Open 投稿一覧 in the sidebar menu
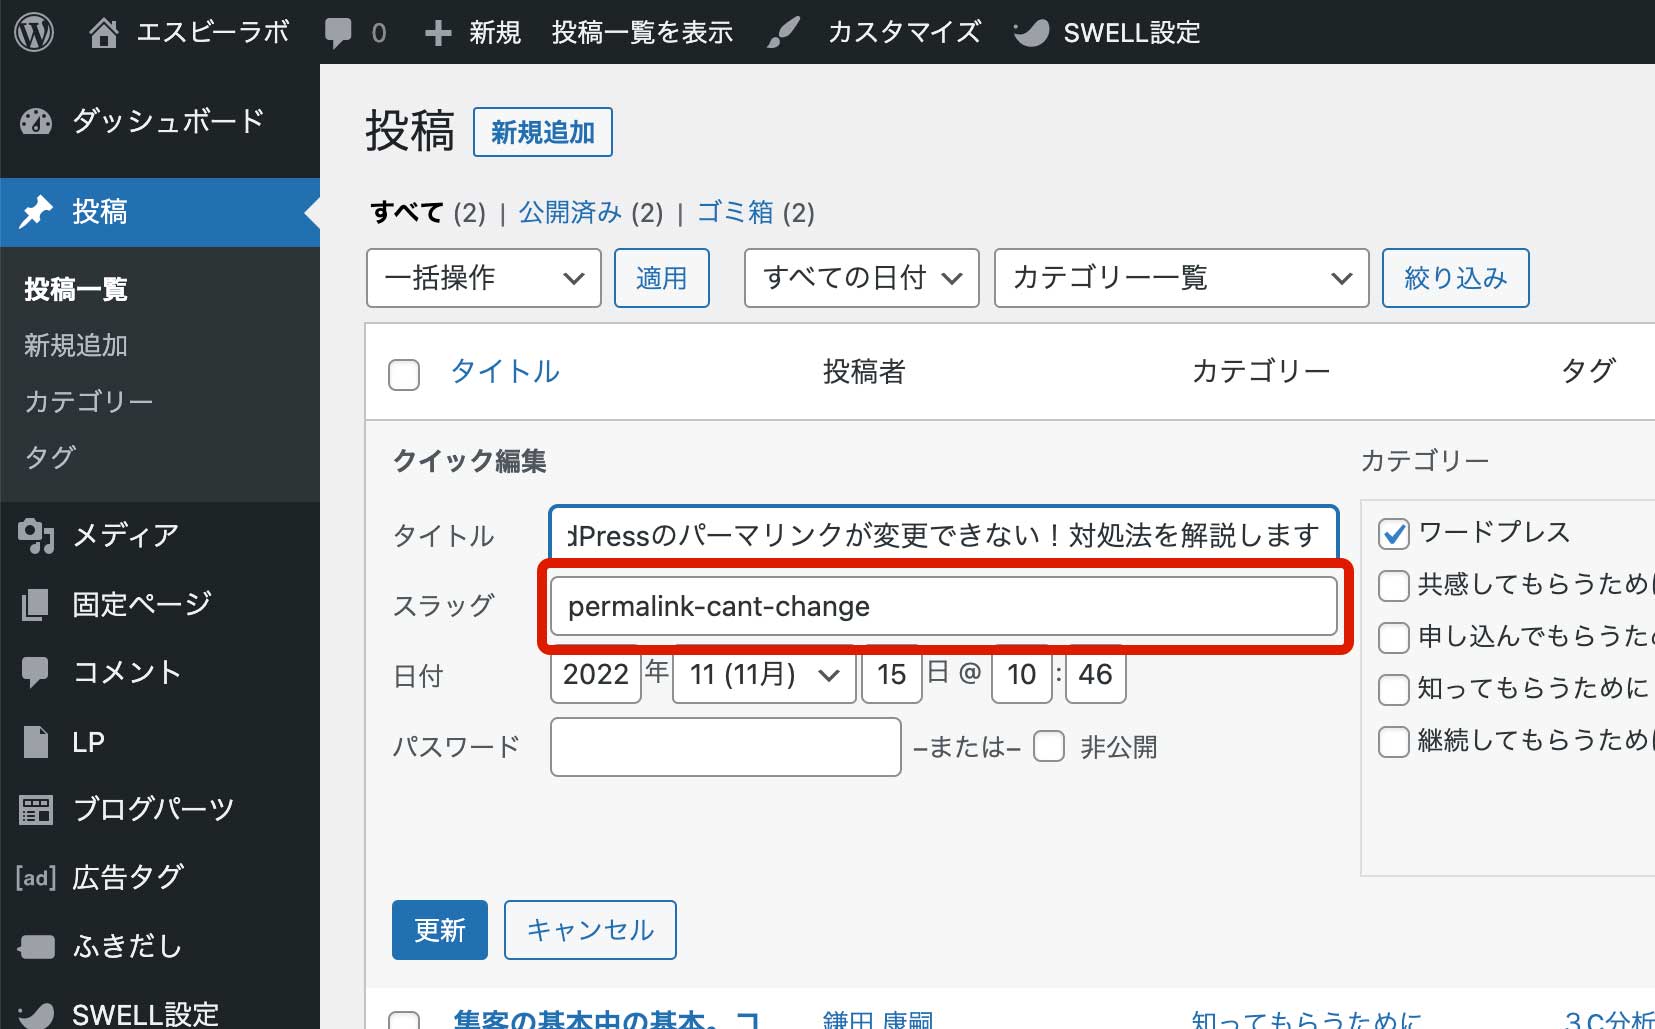The width and height of the screenshot is (1655, 1029). click(x=75, y=289)
